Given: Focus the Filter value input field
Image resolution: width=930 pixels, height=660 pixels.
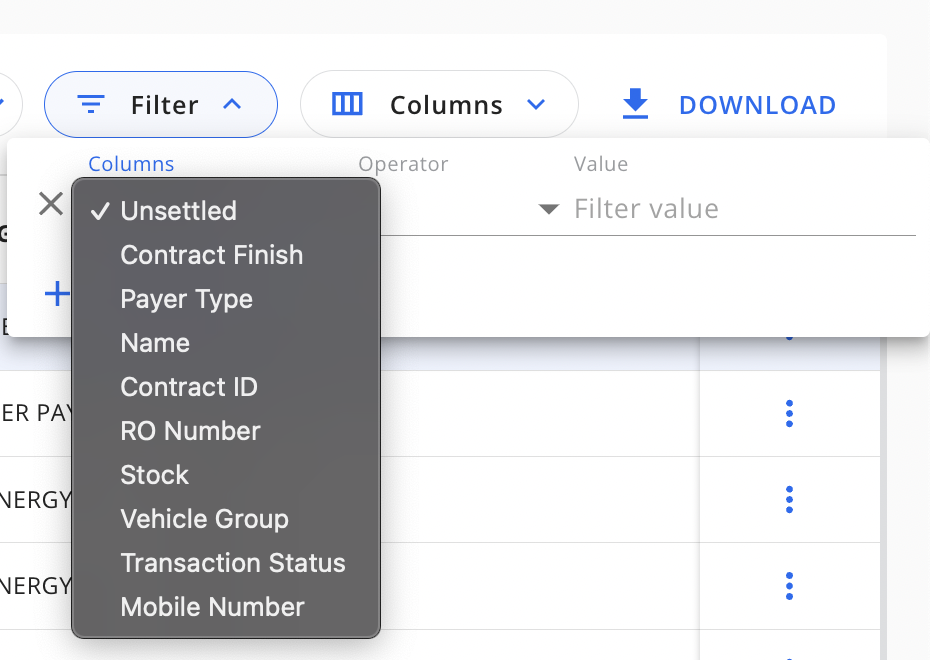Looking at the screenshot, I should (x=744, y=209).
